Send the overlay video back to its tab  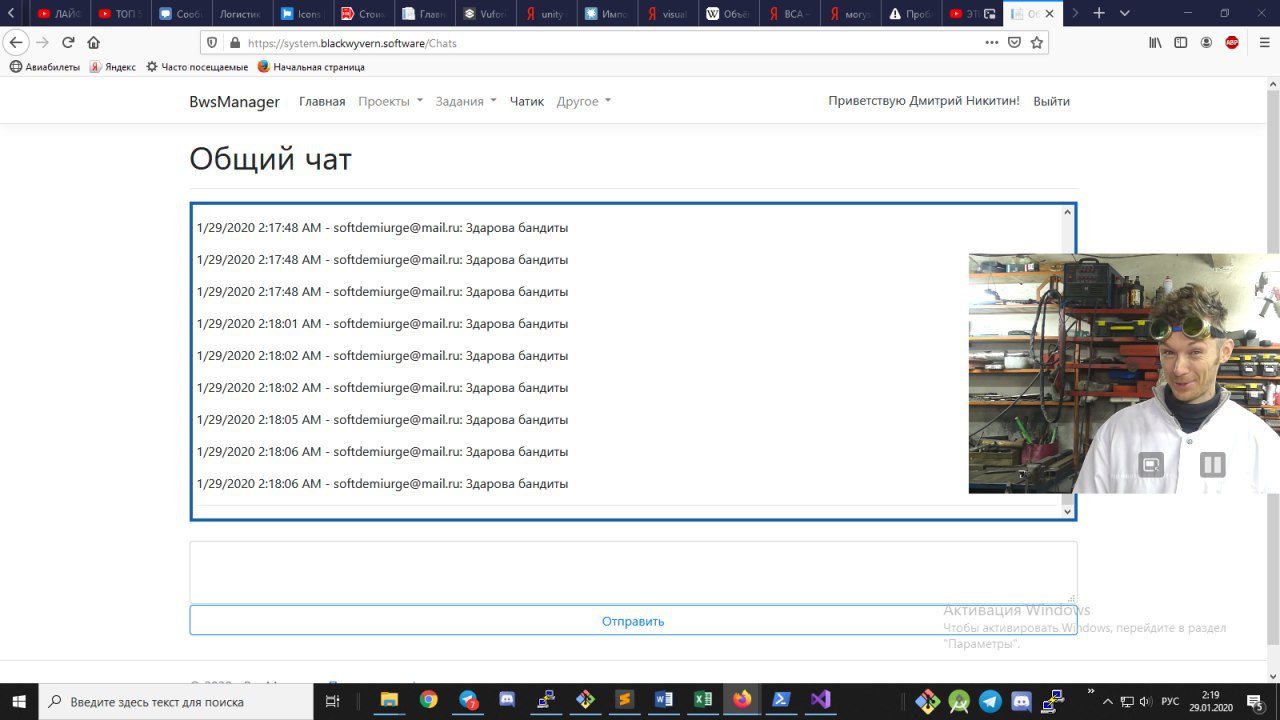click(1151, 464)
